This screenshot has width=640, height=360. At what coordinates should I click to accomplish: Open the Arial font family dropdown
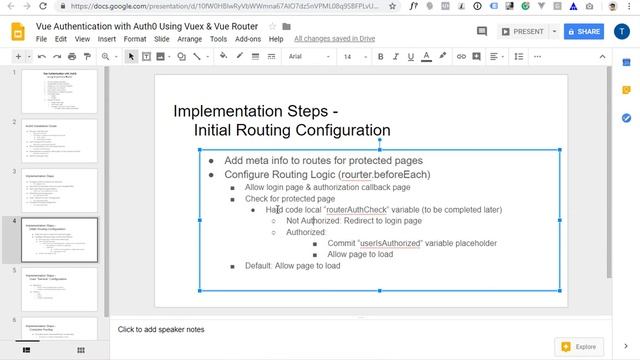coord(309,57)
